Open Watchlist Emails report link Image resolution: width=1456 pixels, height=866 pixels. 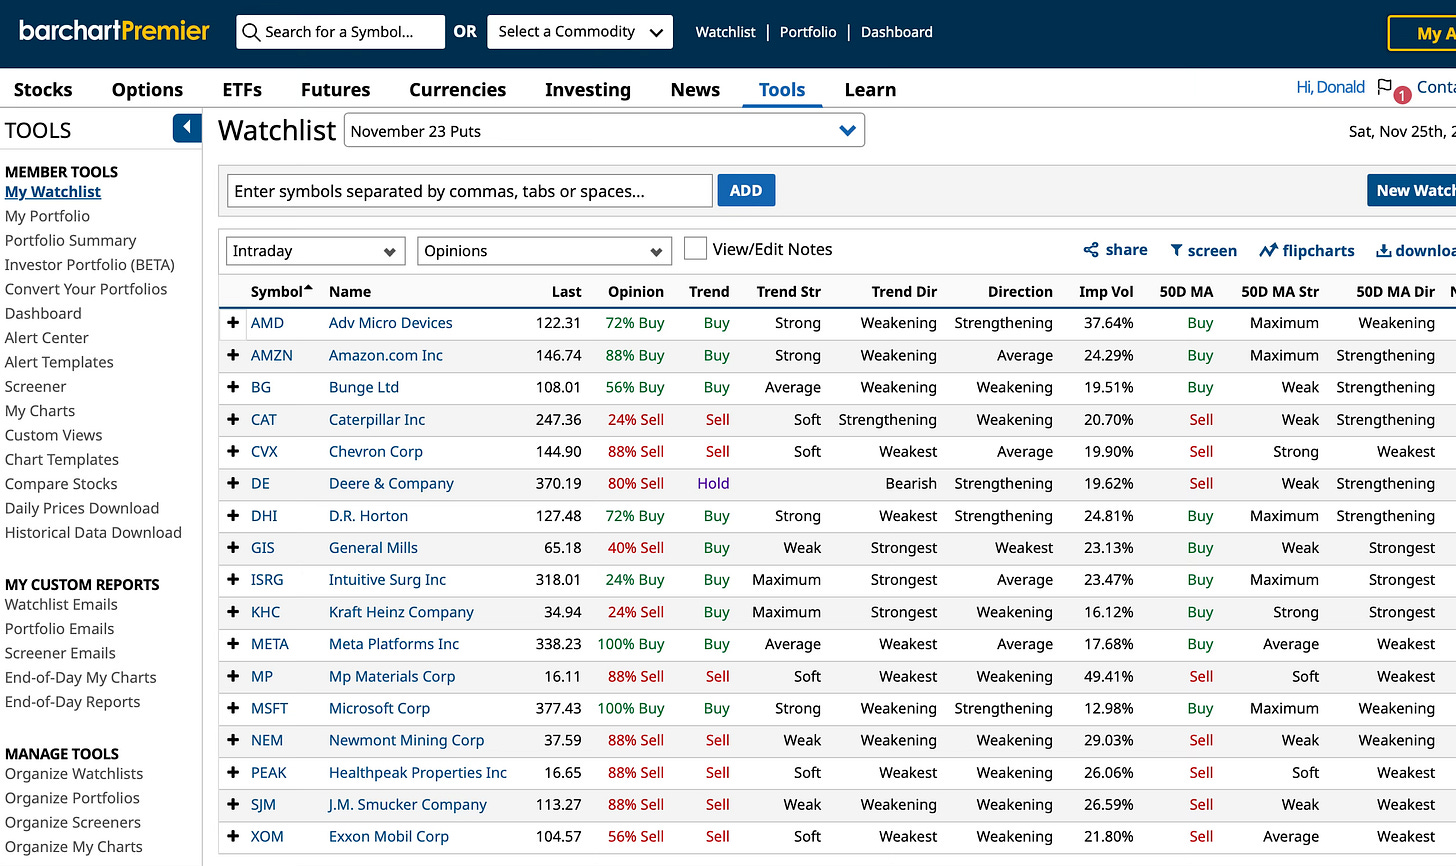click(x=61, y=605)
